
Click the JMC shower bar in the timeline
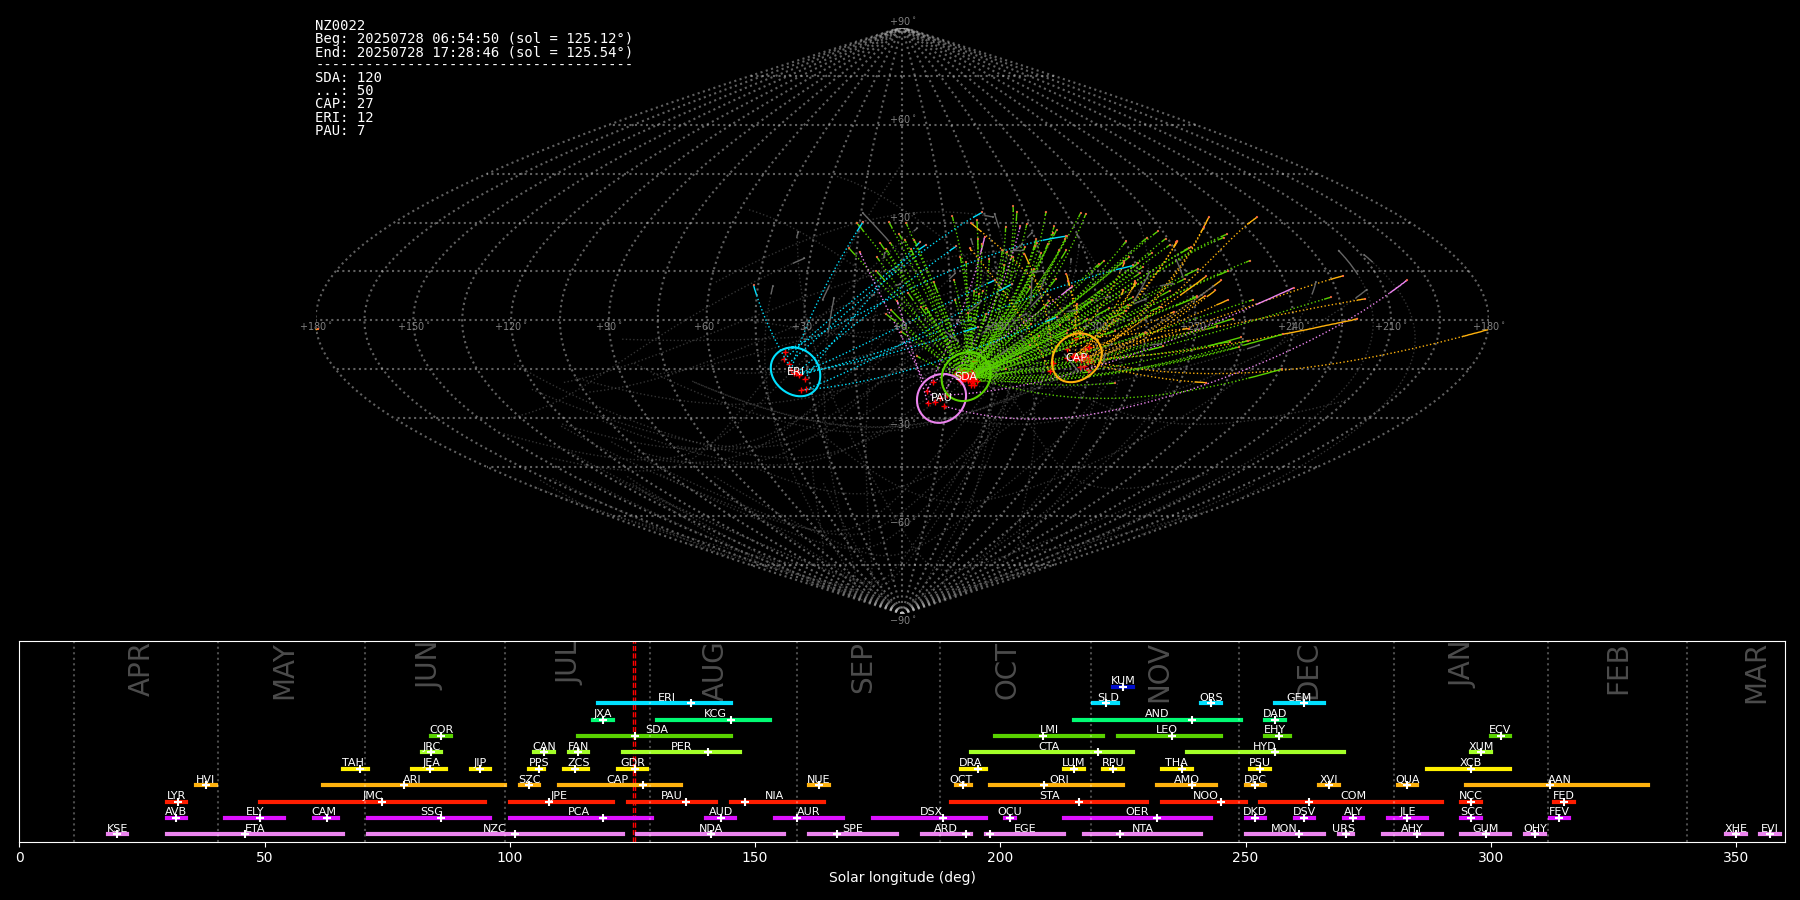point(373,802)
